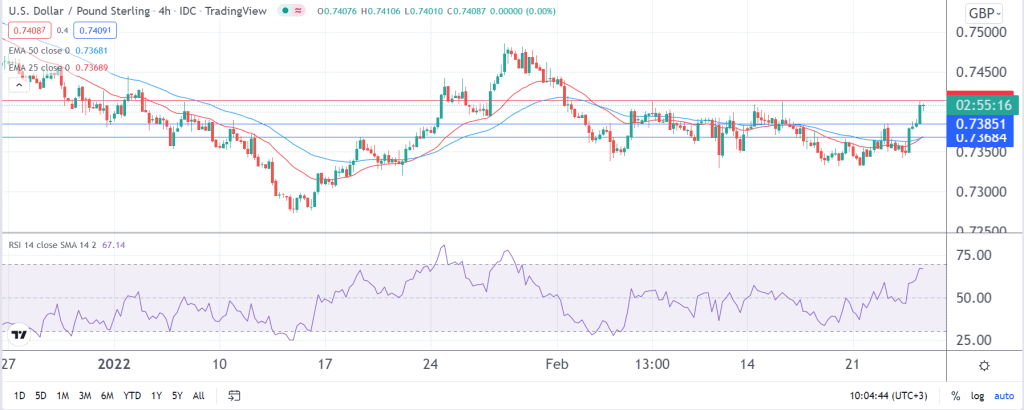Open the Go to date calendar icon
The width and height of the screenshot is (1024, 410).
pyautogui.click(x=235, y=396)
